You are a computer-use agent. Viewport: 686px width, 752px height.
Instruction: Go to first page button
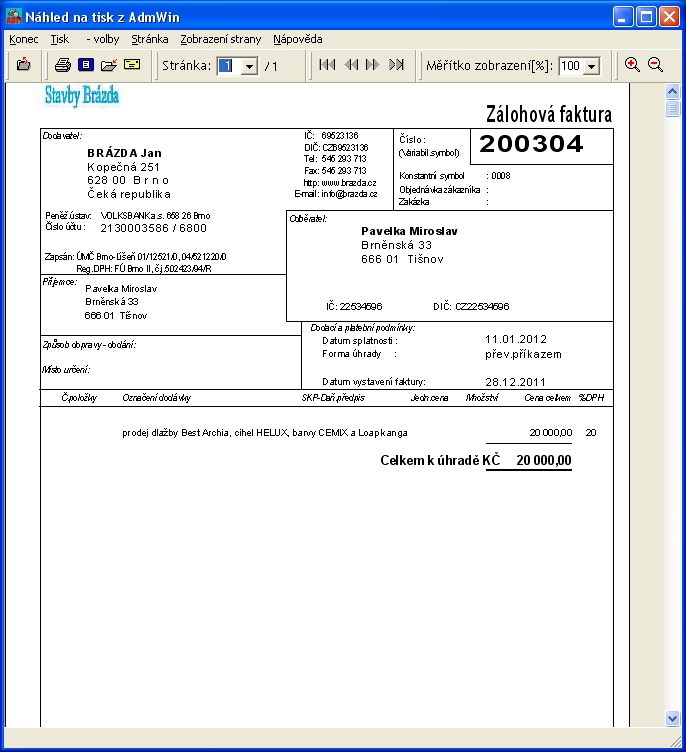327,65
